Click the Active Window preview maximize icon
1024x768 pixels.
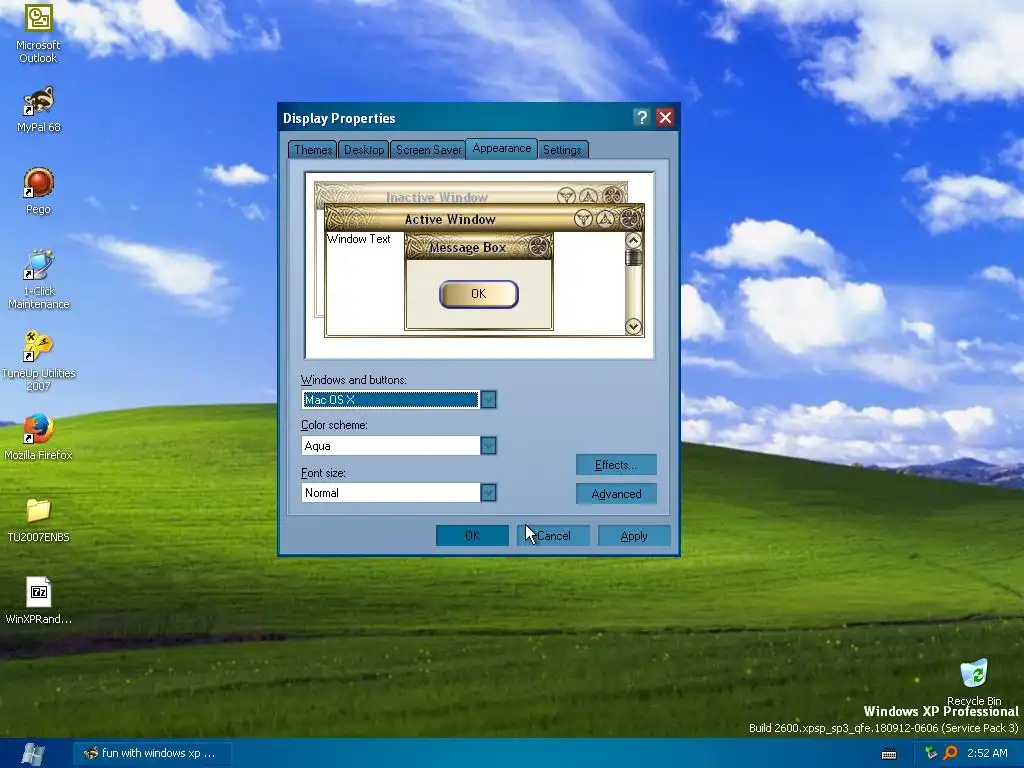[606, 219]
